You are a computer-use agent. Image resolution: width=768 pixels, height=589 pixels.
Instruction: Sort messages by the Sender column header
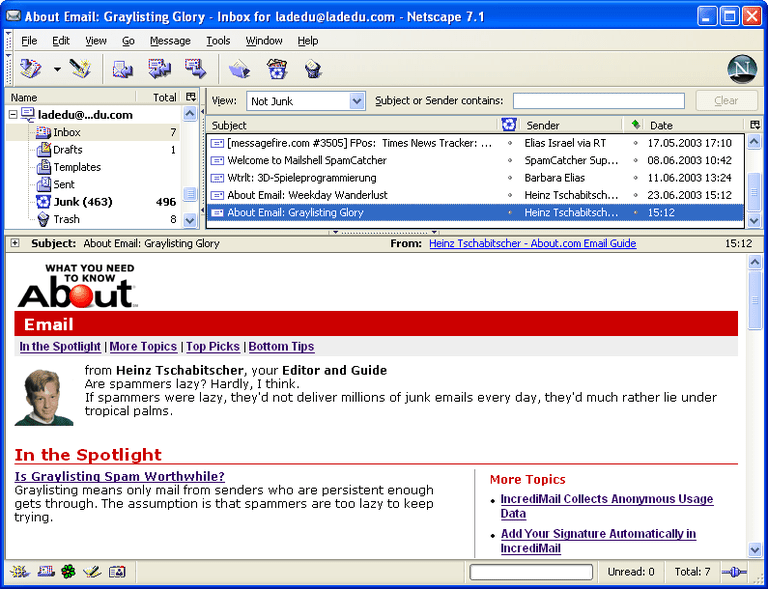(x=571, y=125)
